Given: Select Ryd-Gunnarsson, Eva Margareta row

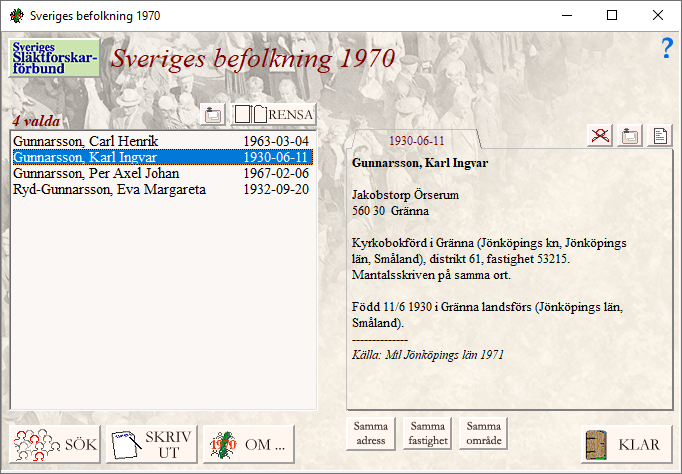Looking at the screenshot, I should (x=161, y=189).
